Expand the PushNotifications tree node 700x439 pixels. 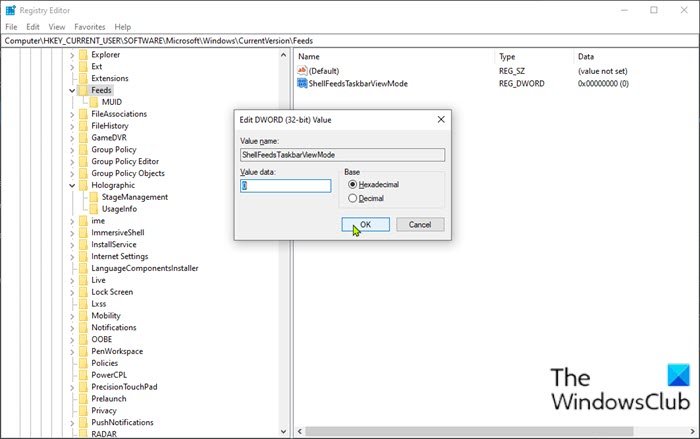click(x=72, y=423)
